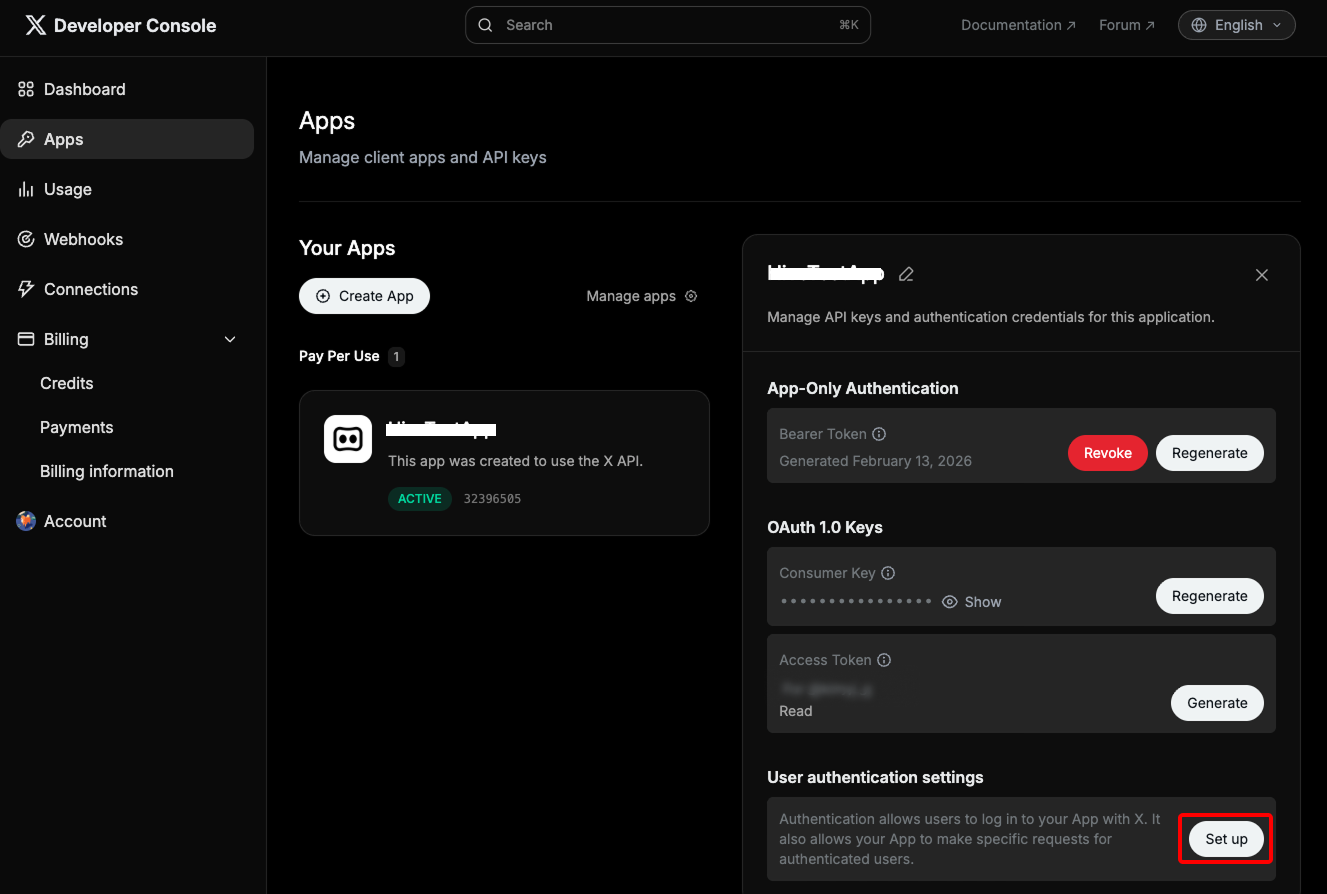
Task: Set up user authentication settings
Action: click(1226, 839)
